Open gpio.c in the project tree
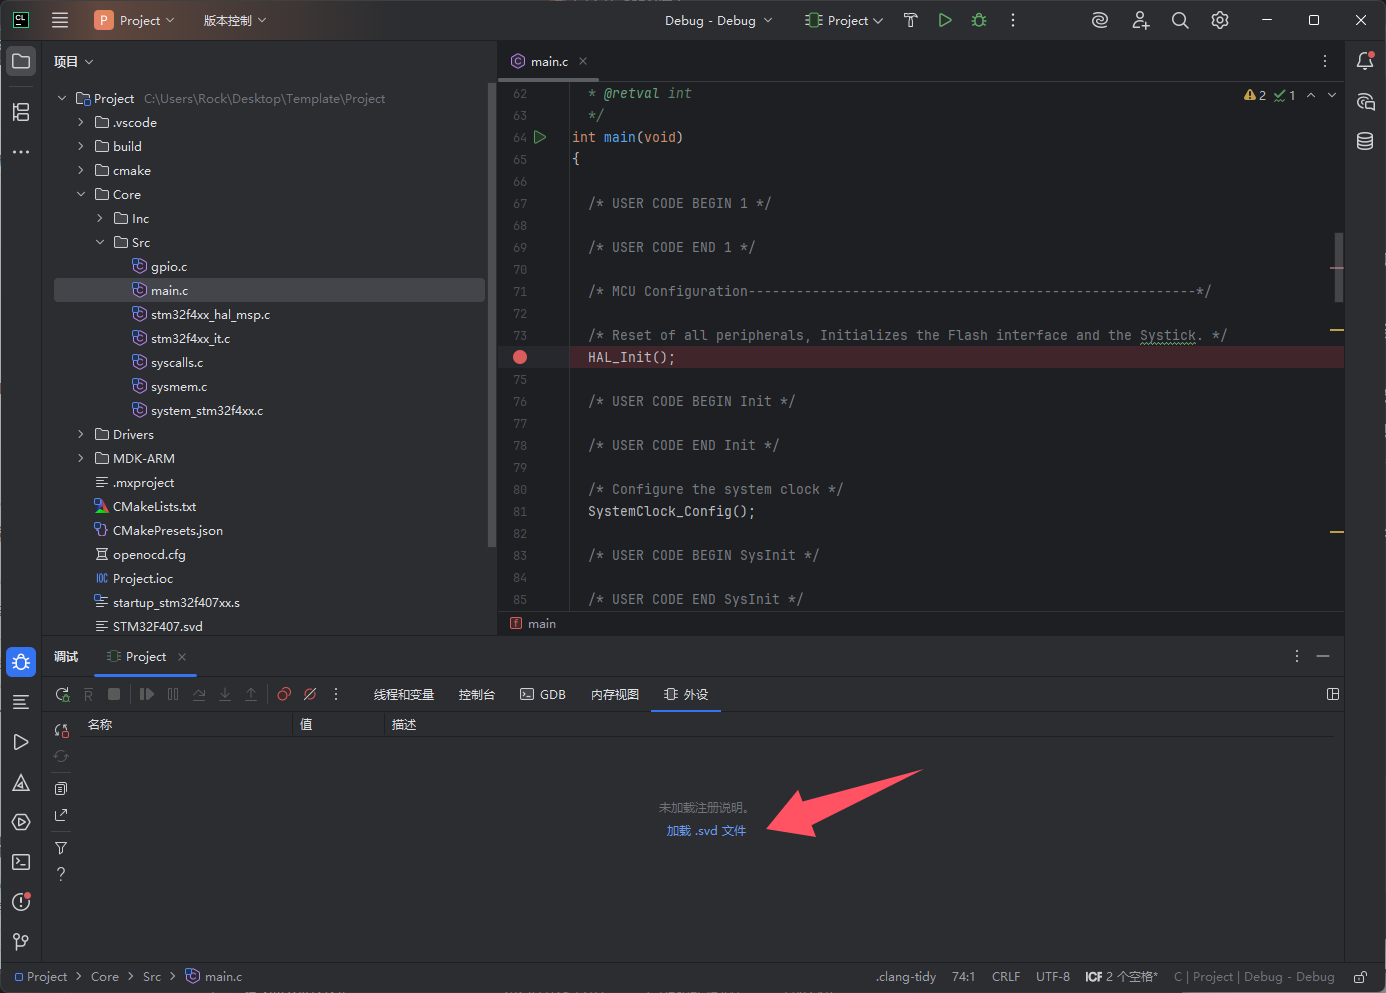Screen dimensions: 1386x993 [169, 266]
